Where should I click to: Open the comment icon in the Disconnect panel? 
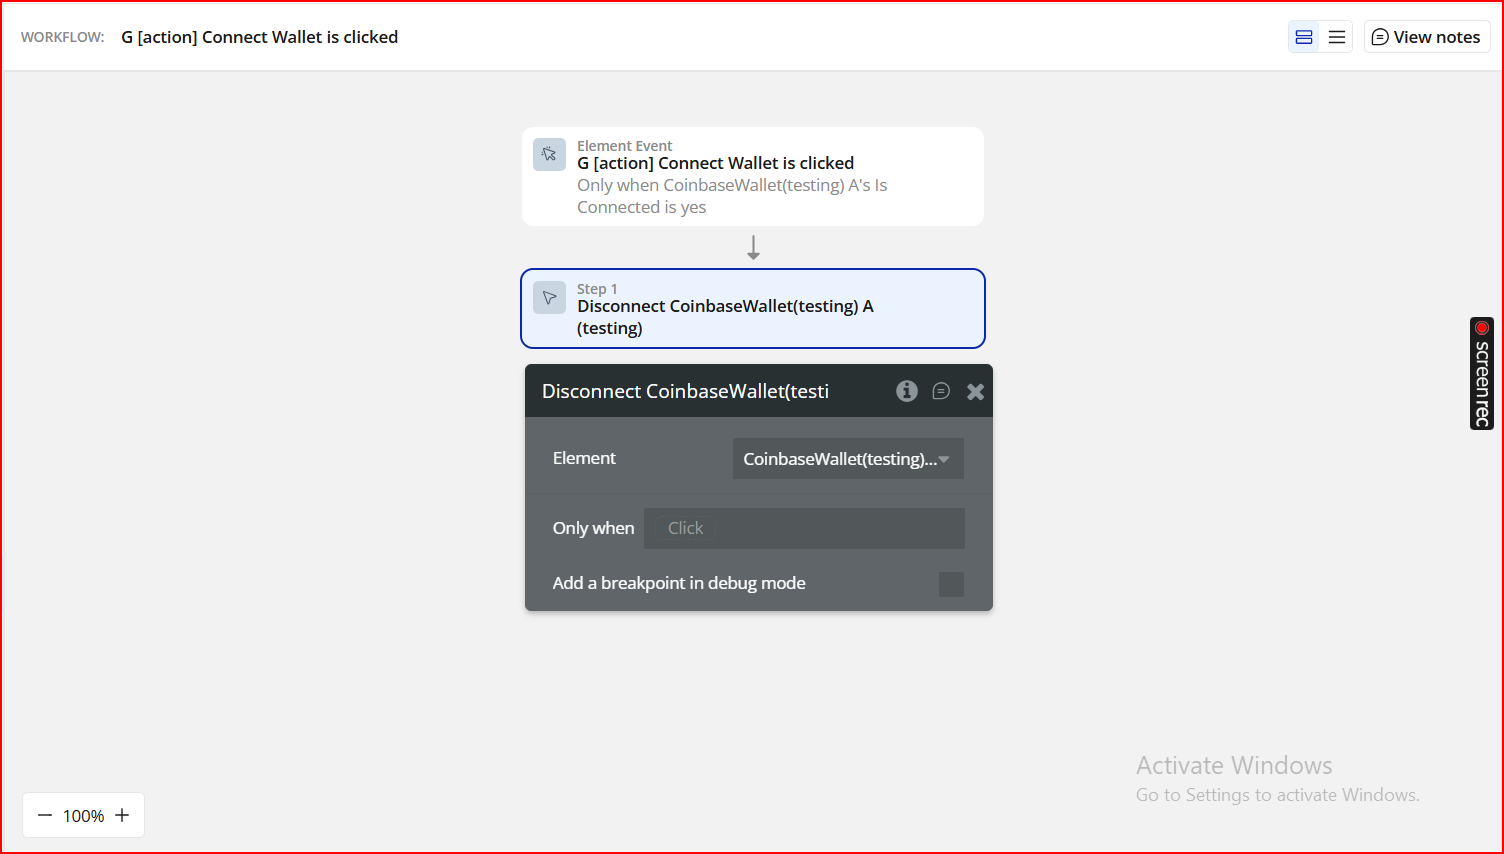click(x=941, y=391)
